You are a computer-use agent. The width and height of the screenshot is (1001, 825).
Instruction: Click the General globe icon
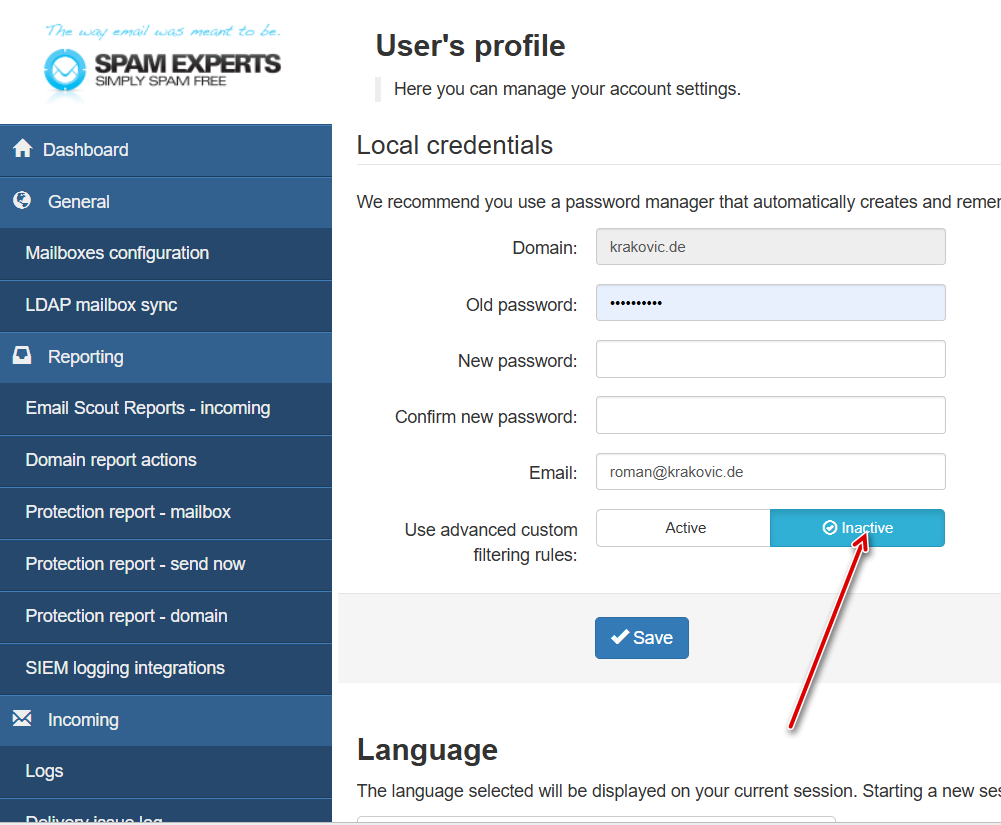(22, 201)
